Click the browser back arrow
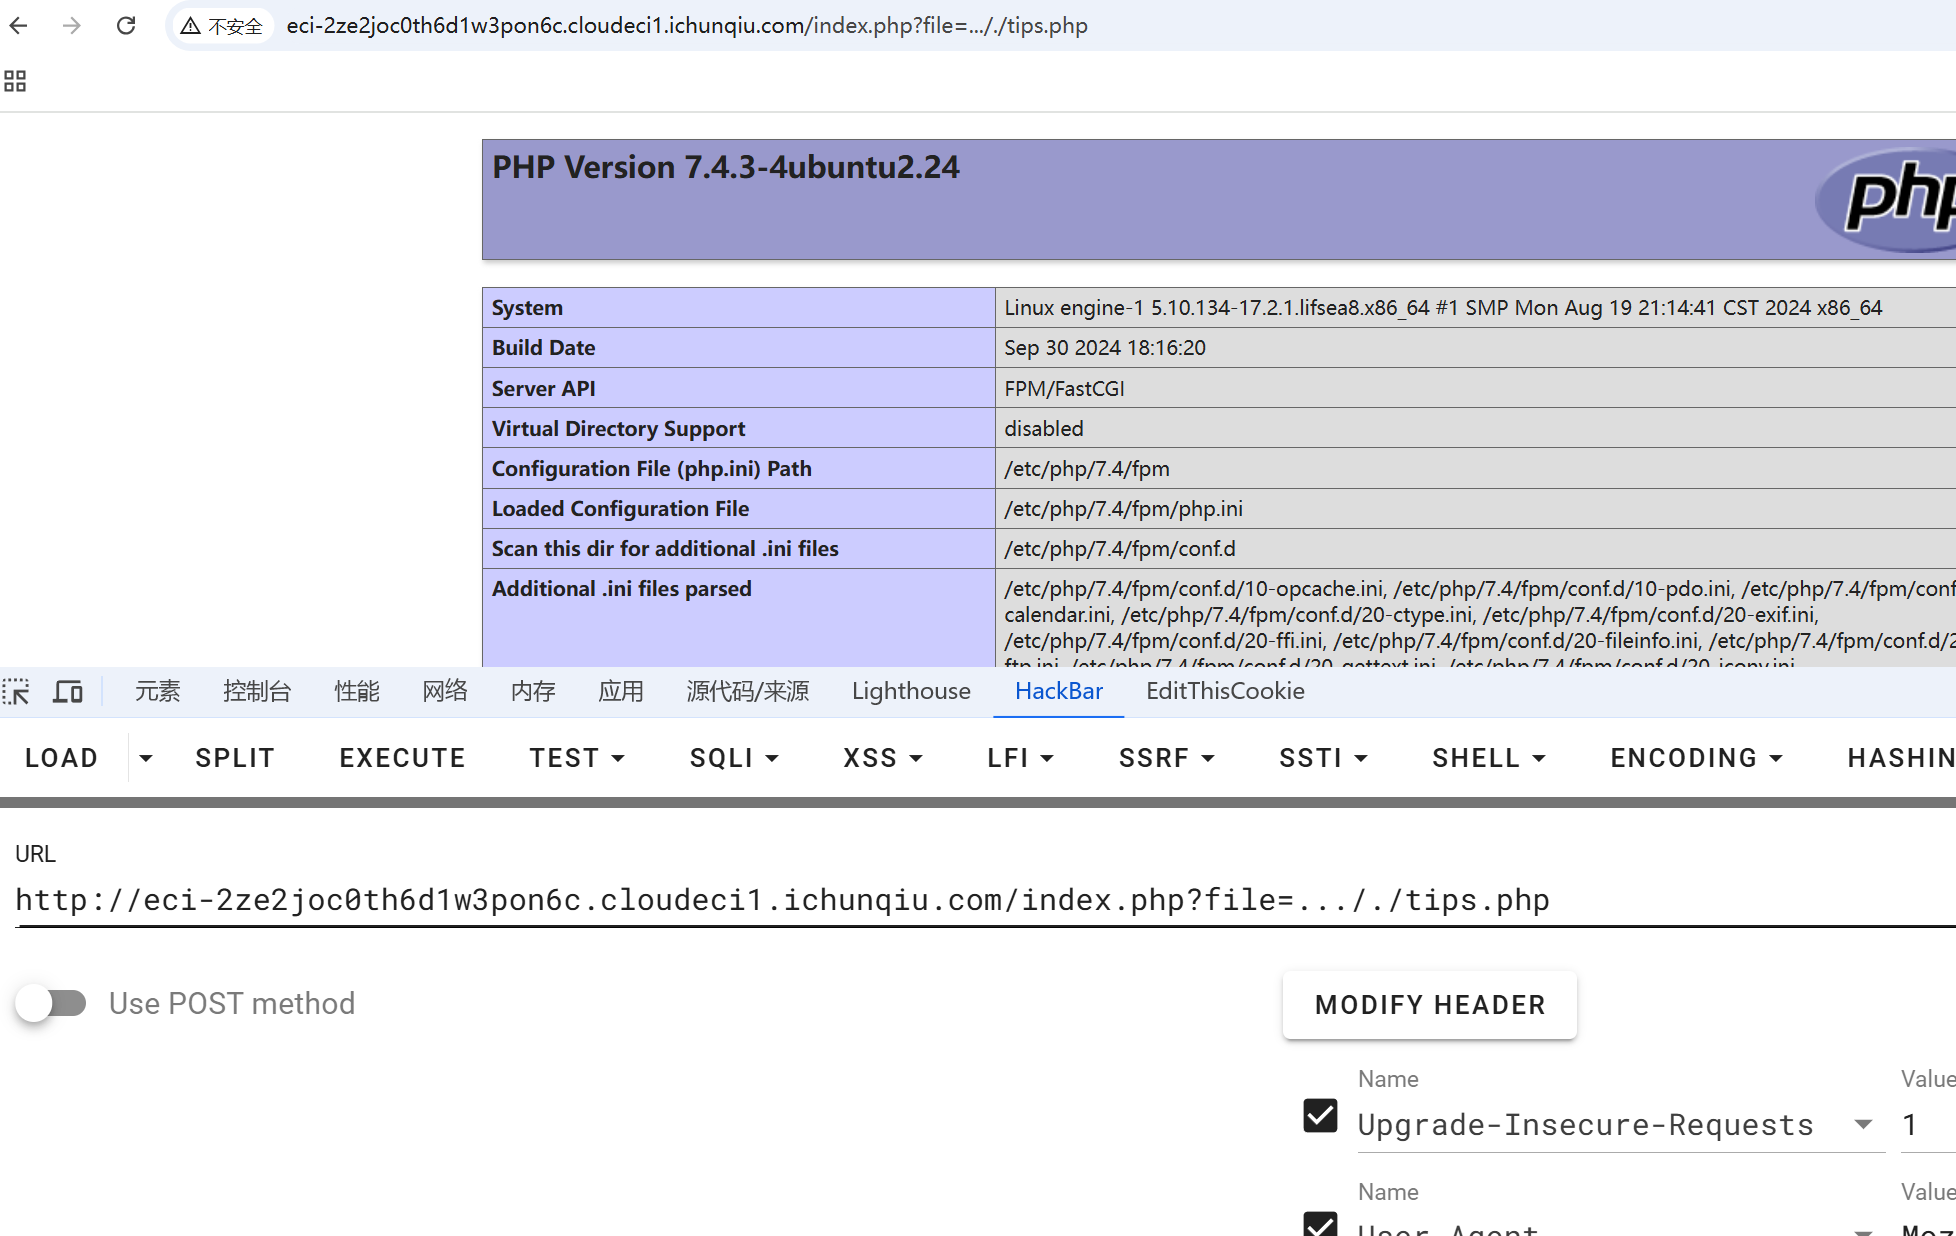This screenshot has width=1956, height=1236. point(19,25)
